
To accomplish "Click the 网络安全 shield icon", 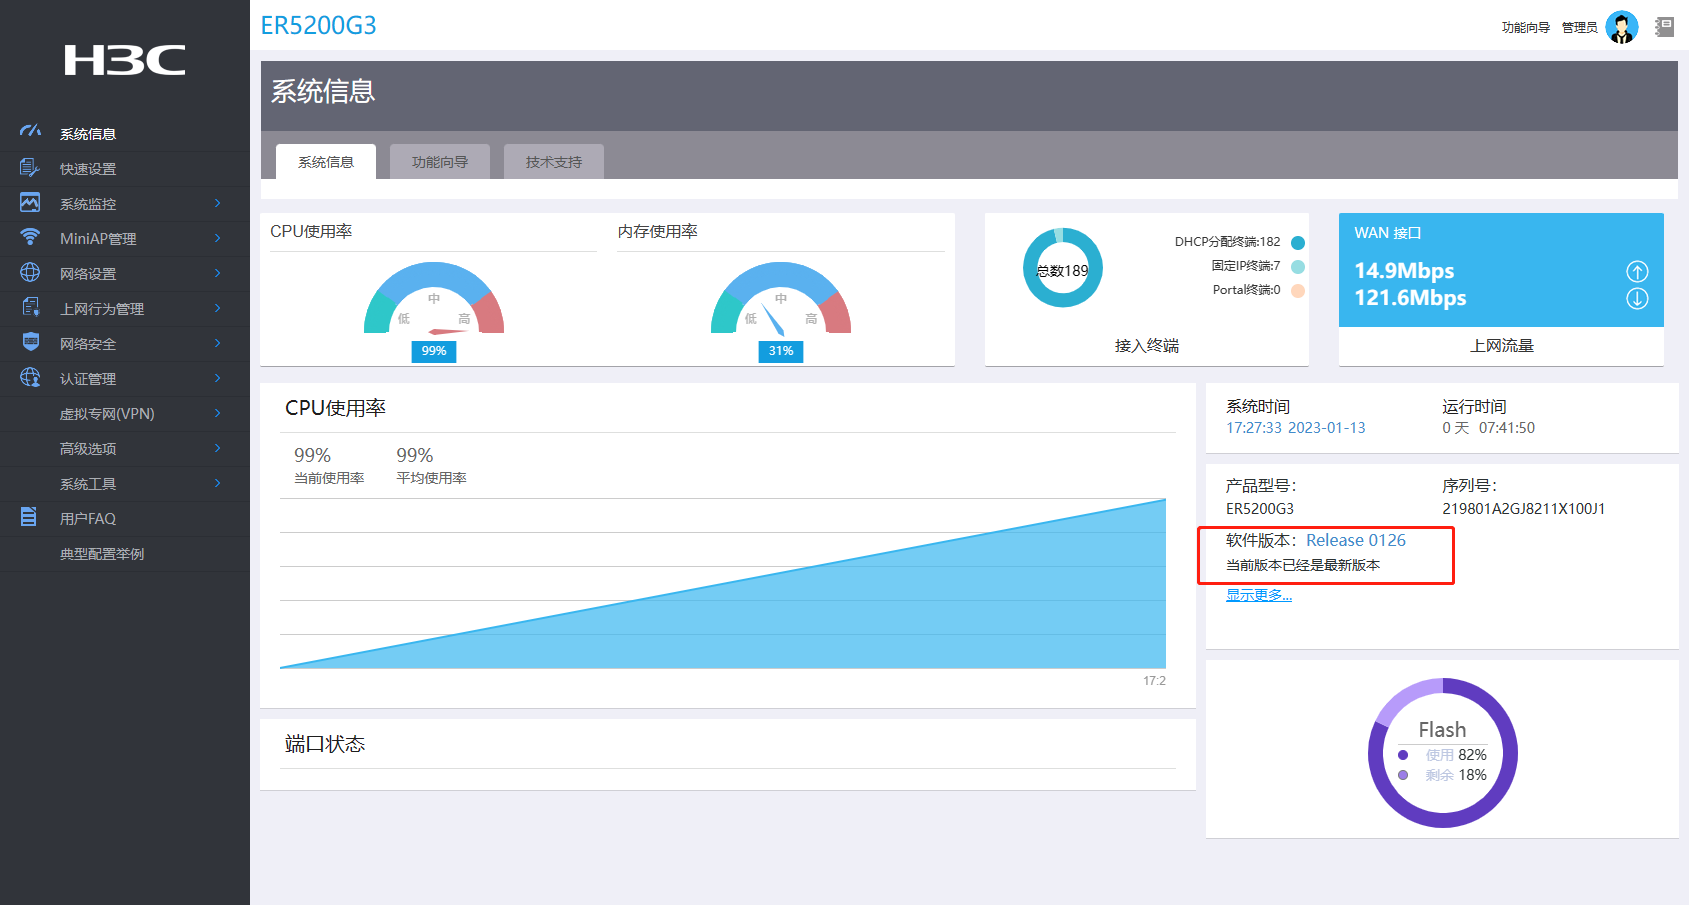I will coord(30,342).
